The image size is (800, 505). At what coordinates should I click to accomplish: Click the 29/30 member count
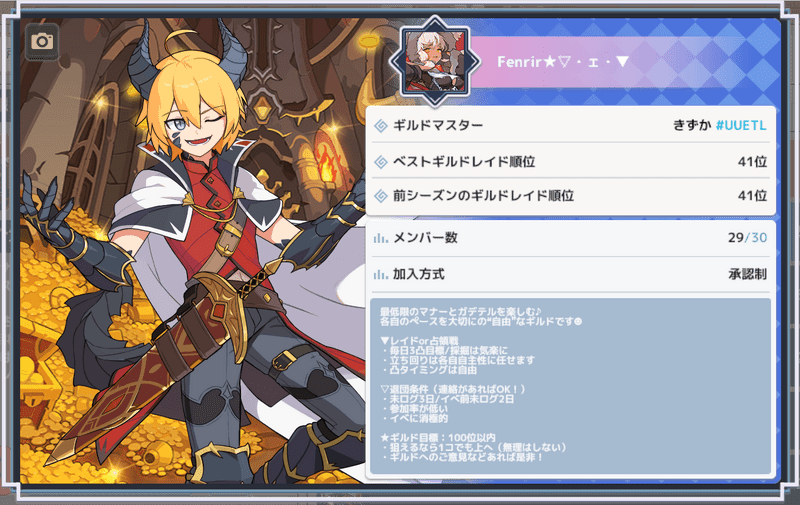[747, 238]
